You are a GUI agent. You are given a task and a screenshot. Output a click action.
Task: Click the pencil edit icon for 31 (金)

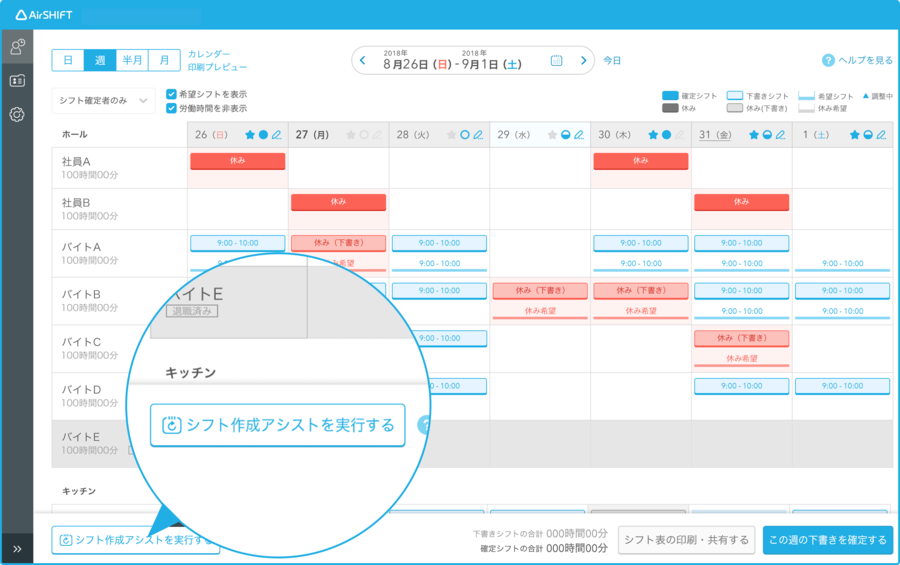coord(779,135)
